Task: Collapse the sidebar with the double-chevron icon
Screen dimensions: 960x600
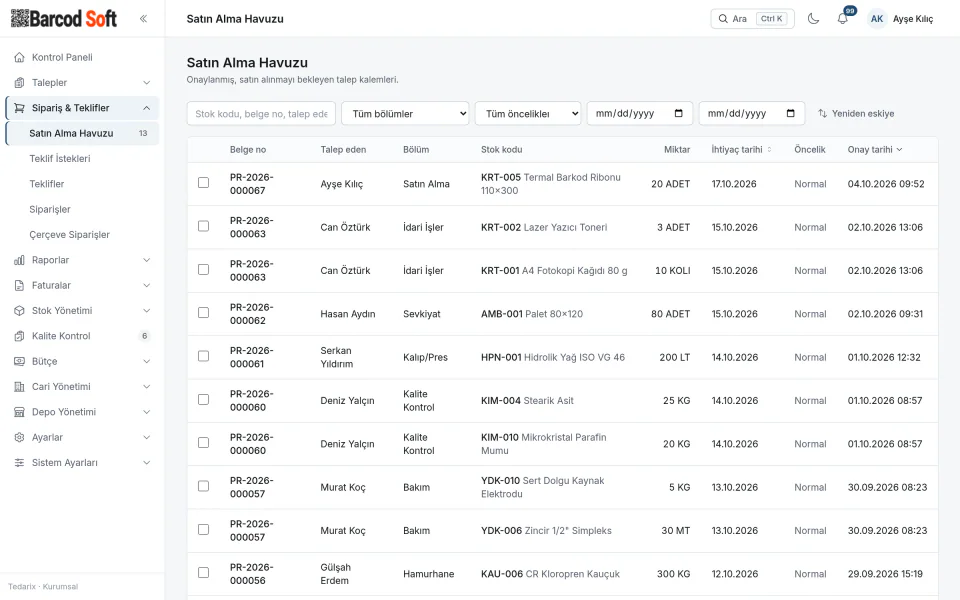Action: point(143,18)
